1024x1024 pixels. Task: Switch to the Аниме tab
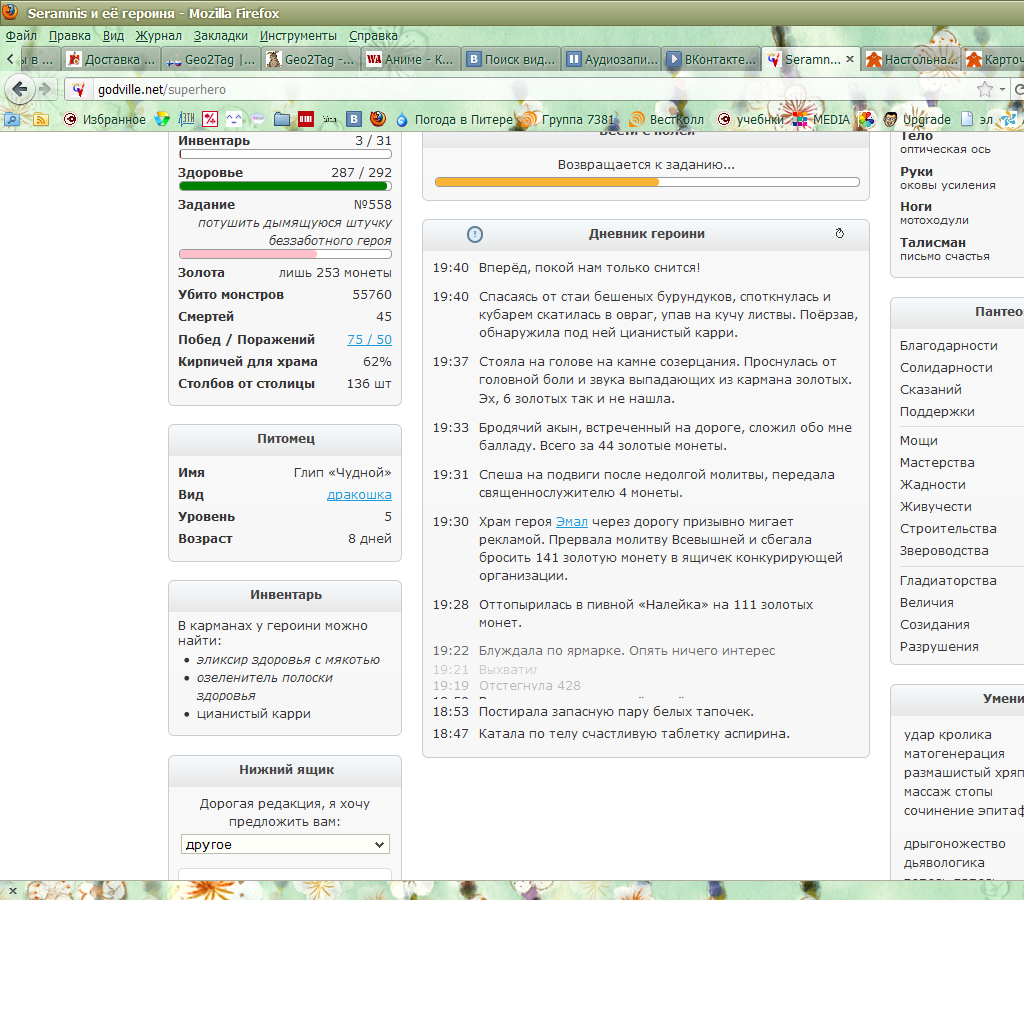(x=411, y=59)
